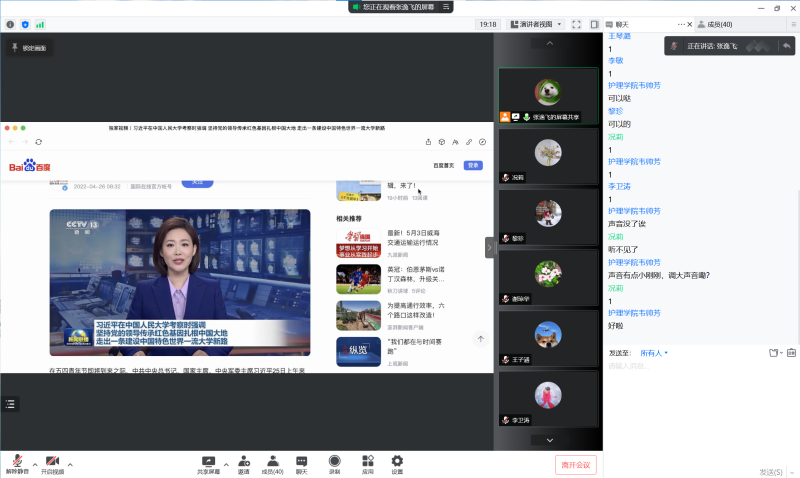Click the chat icon in toolbar
Screen dimensions: 800x478
click(x=301, y=461)
